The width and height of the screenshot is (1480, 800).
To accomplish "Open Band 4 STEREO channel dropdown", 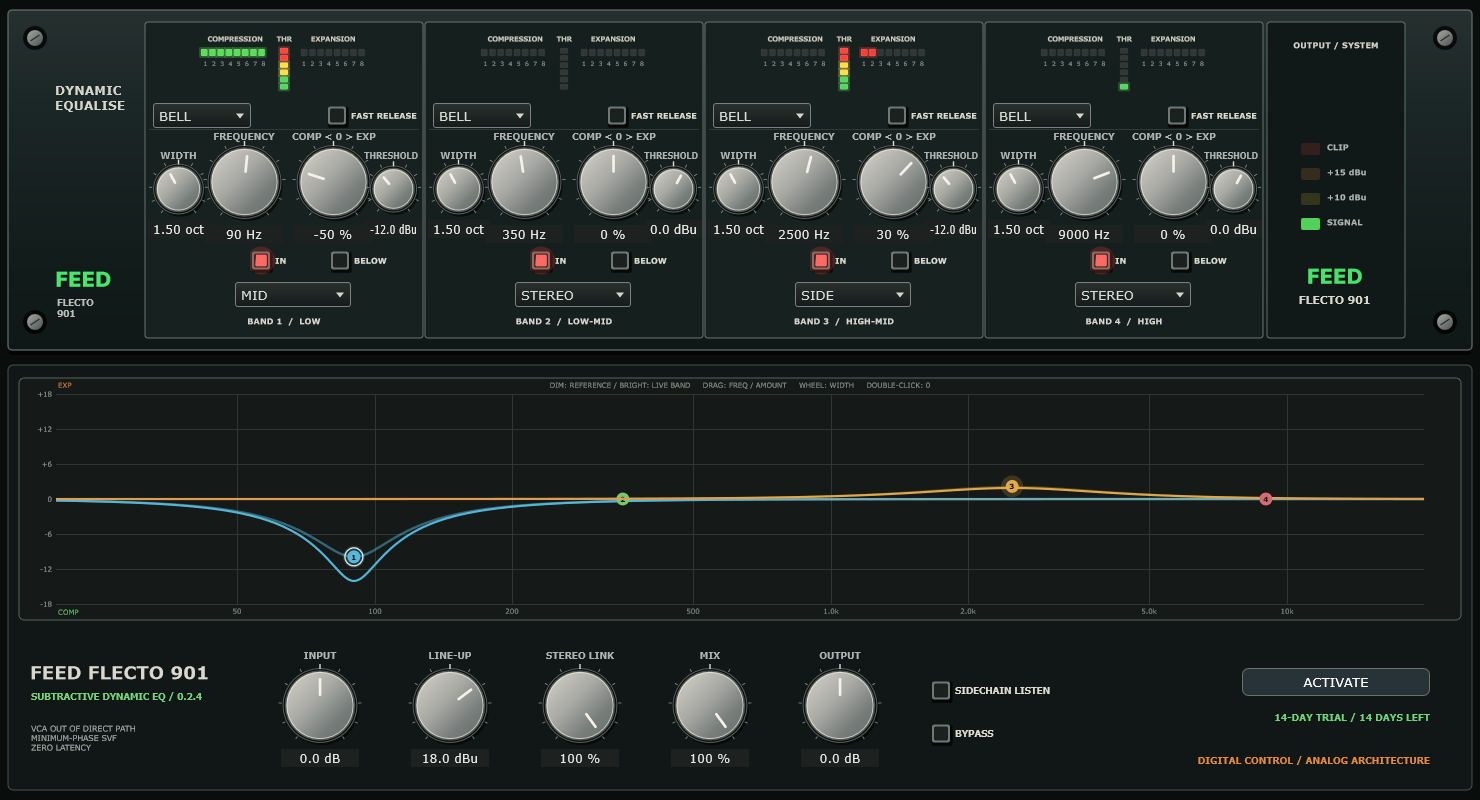I will [1133, 295].
